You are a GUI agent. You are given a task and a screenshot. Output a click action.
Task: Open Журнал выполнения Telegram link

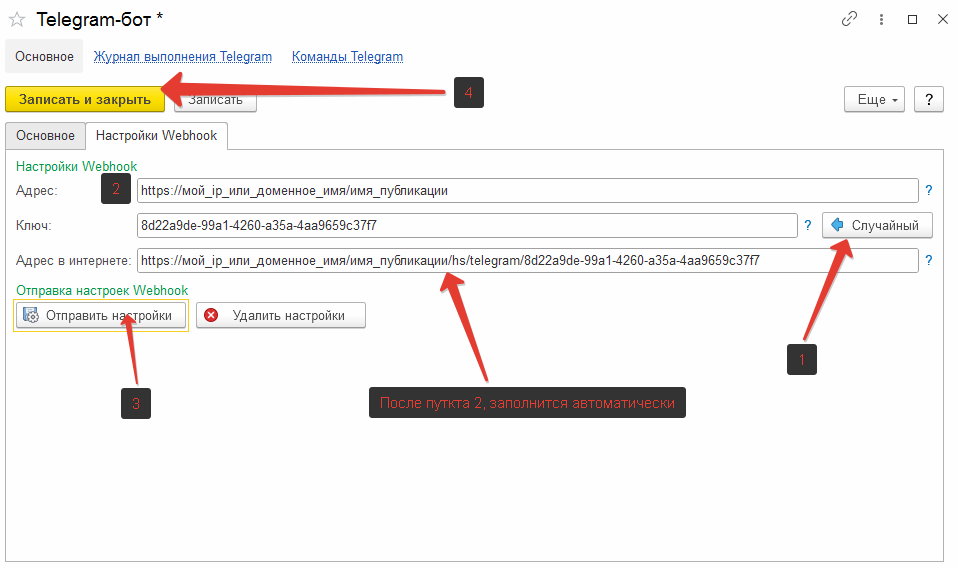click(x=183, y=57)
